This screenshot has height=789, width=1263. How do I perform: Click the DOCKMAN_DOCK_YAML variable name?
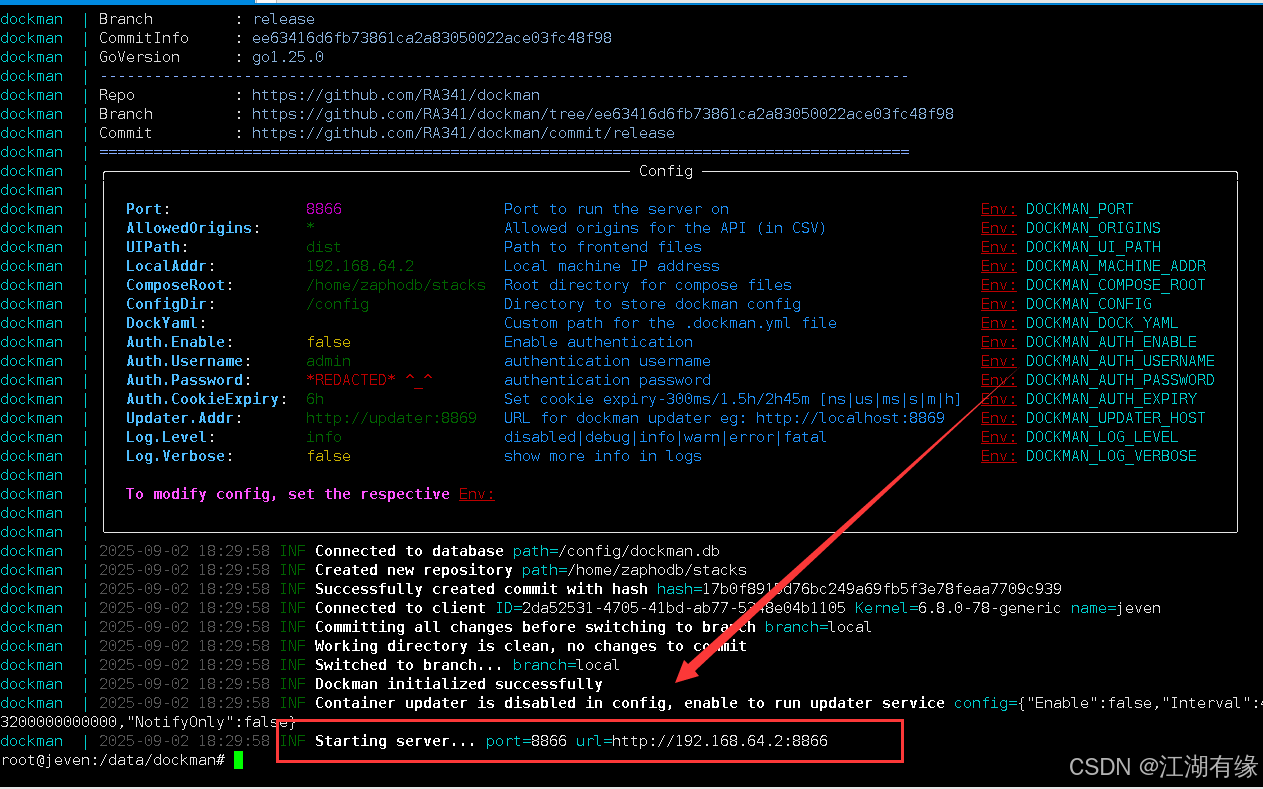point(1102,323)
